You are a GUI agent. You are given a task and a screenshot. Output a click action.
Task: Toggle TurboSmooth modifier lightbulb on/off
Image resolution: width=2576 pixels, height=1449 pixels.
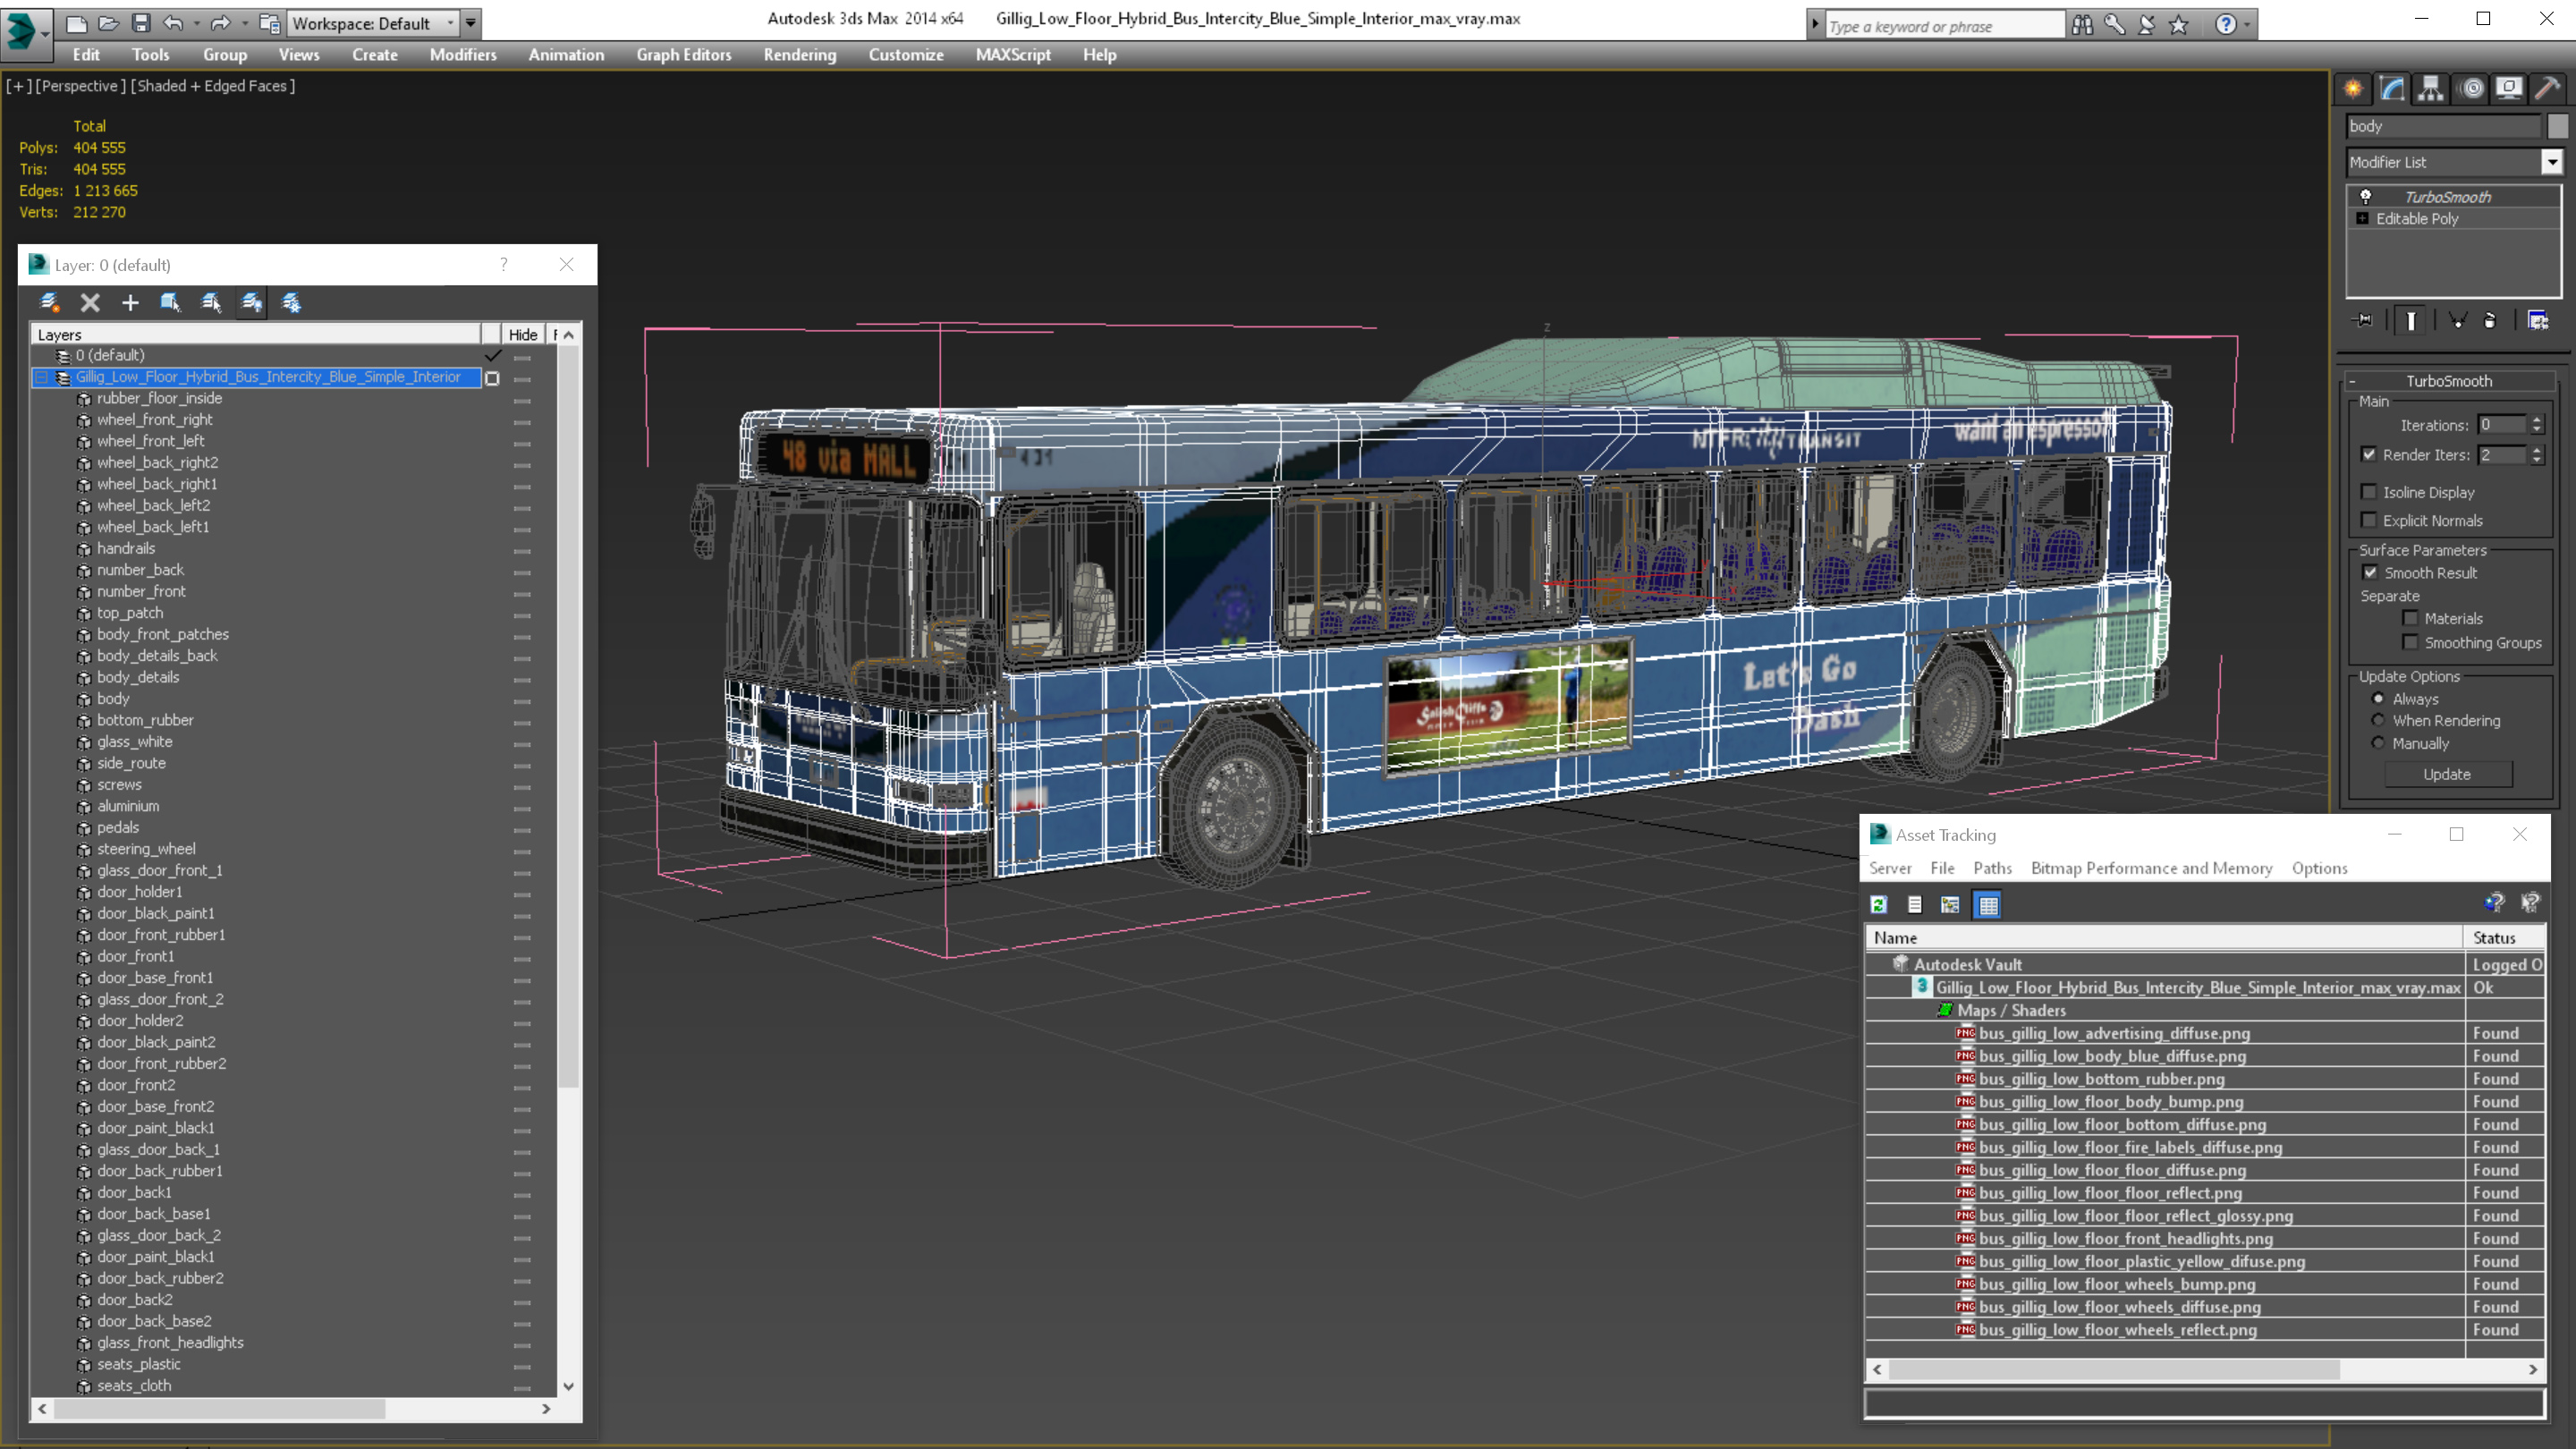point(2365,196)
